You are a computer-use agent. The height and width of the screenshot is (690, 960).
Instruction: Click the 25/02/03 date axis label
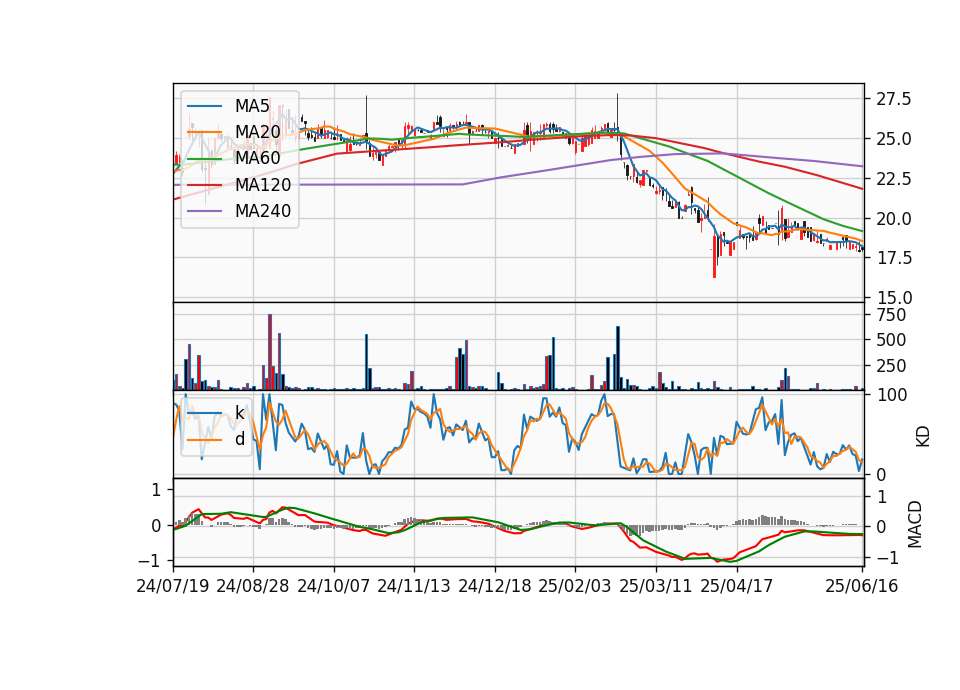[575, 586]
